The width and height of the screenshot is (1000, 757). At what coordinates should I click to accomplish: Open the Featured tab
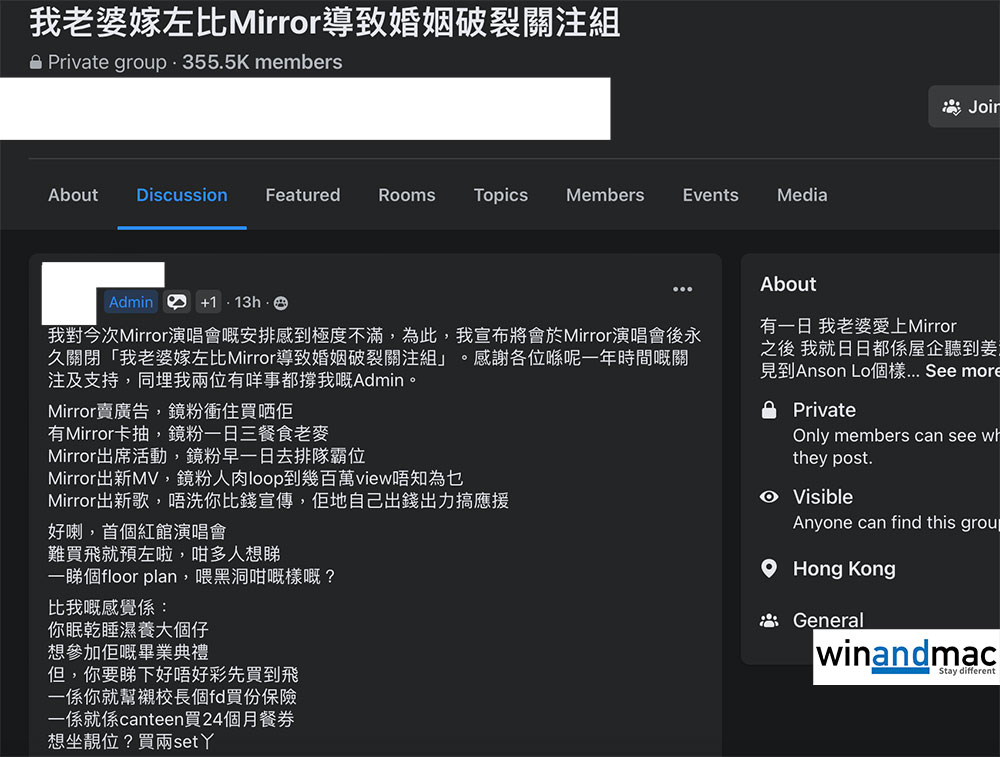(x=302, y=195)
